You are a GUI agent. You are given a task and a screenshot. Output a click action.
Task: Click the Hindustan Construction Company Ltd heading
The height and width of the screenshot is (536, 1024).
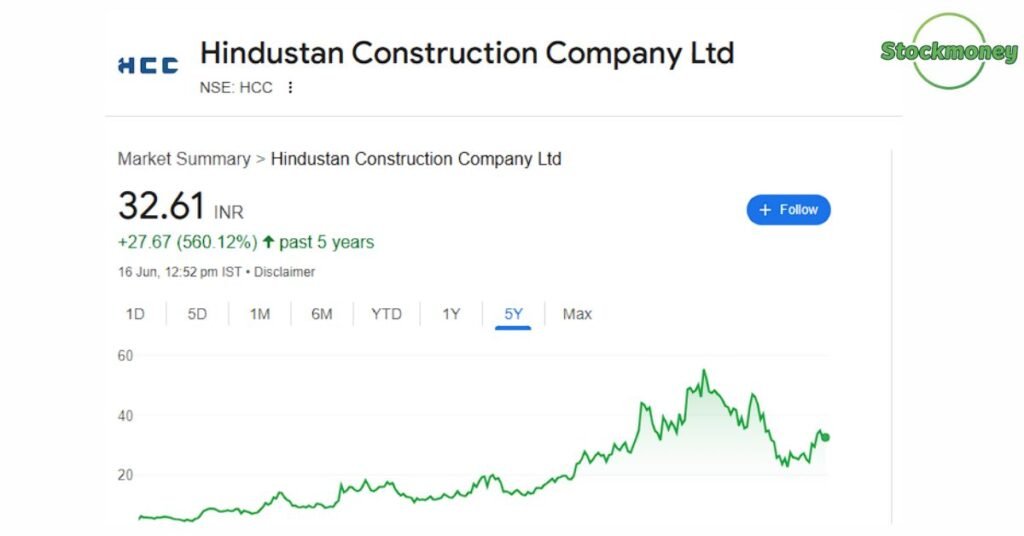[467, 53]
